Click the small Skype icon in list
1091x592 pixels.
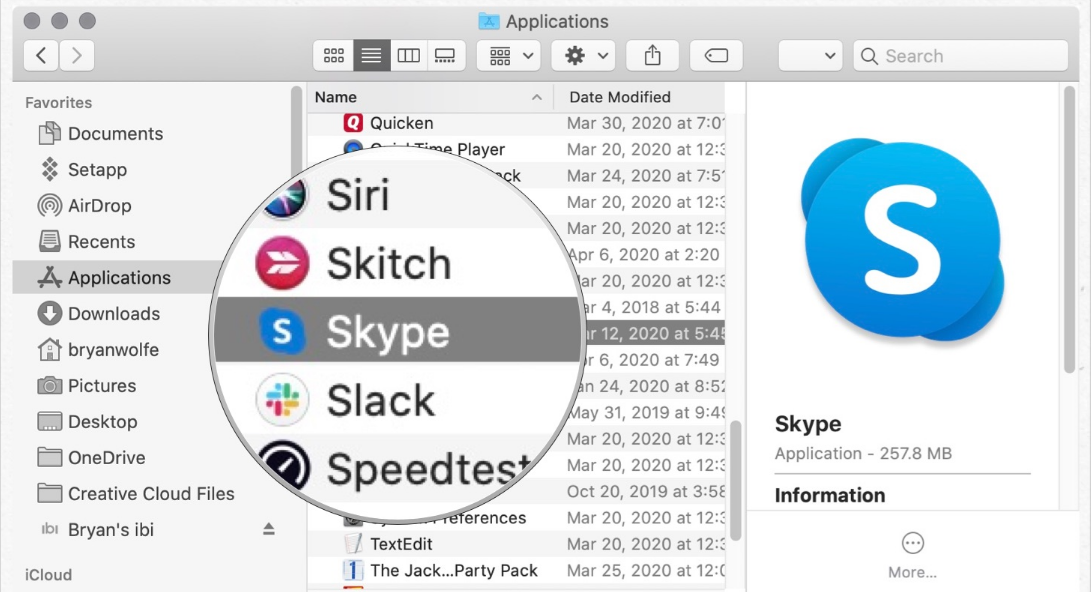282,331
